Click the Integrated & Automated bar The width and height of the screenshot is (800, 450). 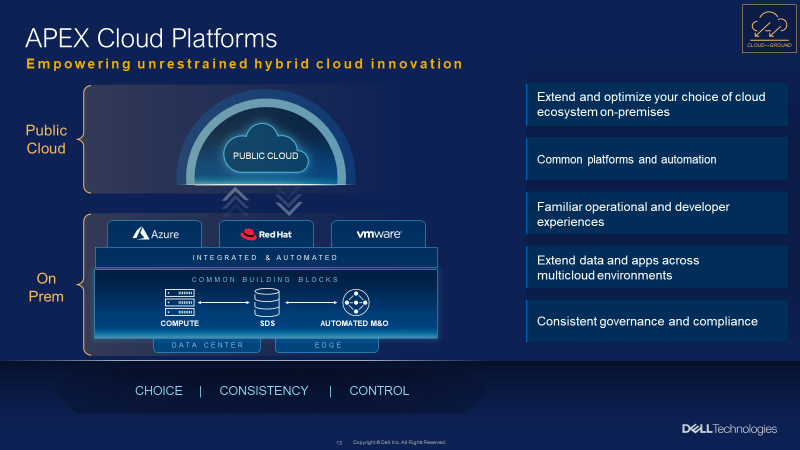pos(266,258)
